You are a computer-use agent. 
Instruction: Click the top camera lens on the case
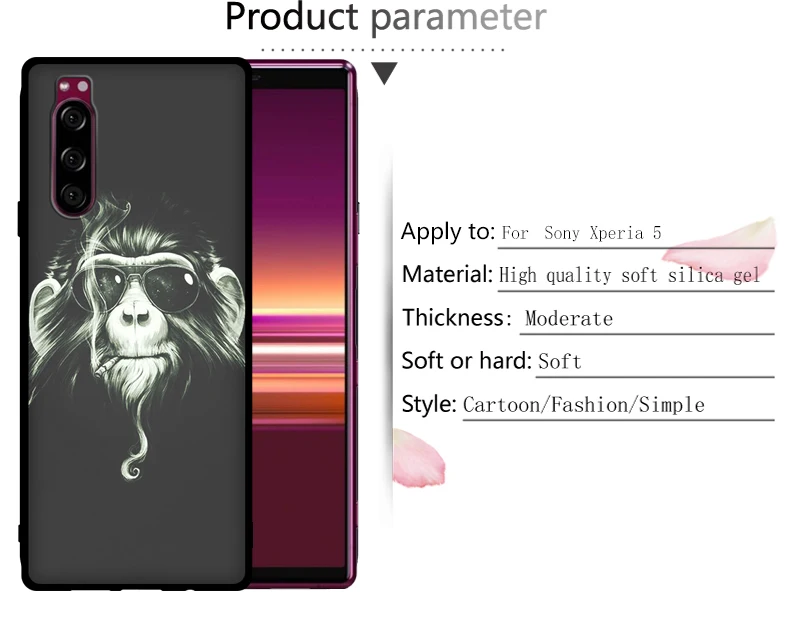point(73,119)
